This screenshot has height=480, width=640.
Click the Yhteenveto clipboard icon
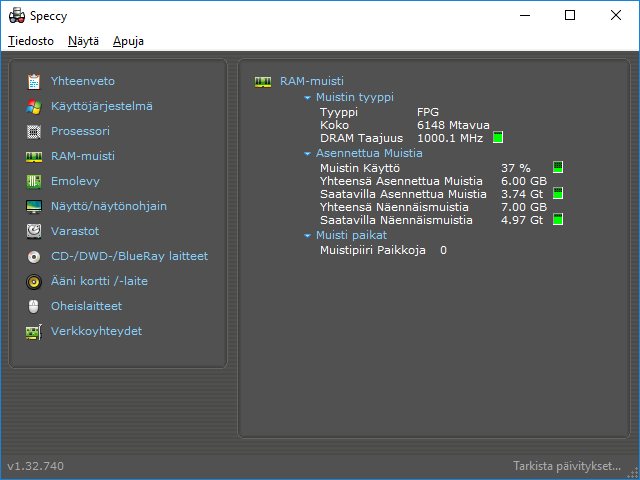click(34, 81)
